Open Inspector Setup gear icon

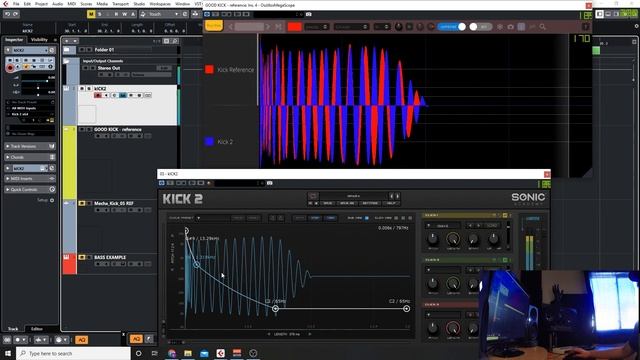pyautogui.click(x=52, y=200)
